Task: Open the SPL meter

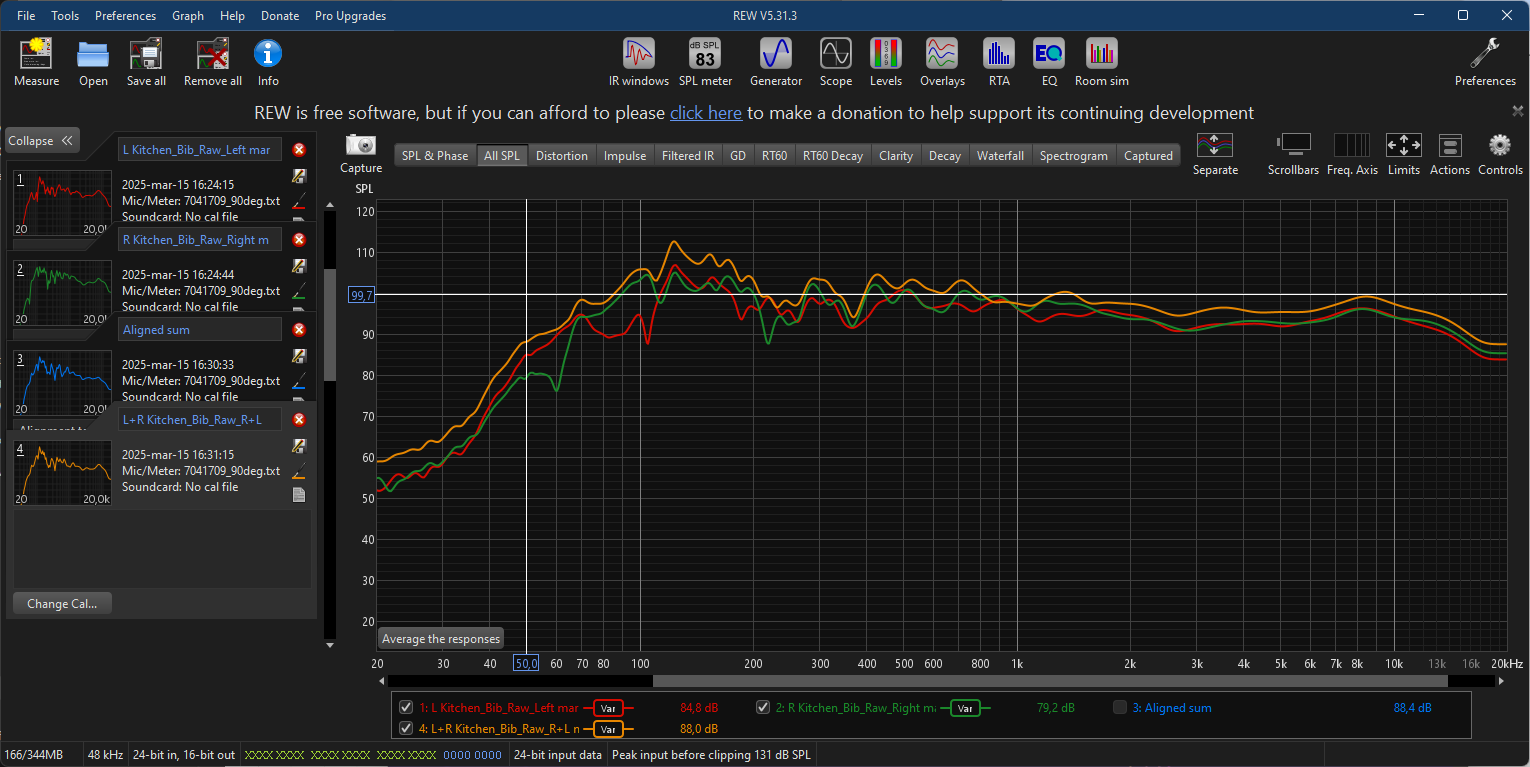Action: pyautogui.click(x=705, y=62)
